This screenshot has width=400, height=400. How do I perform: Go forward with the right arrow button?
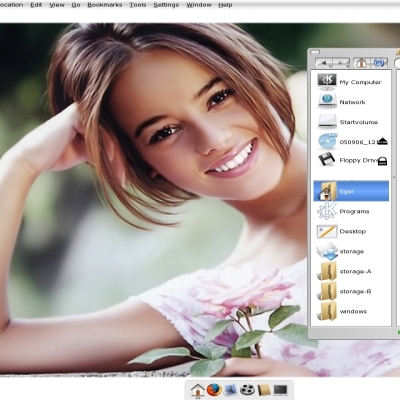pyautogui.click(x=341, y=62)
